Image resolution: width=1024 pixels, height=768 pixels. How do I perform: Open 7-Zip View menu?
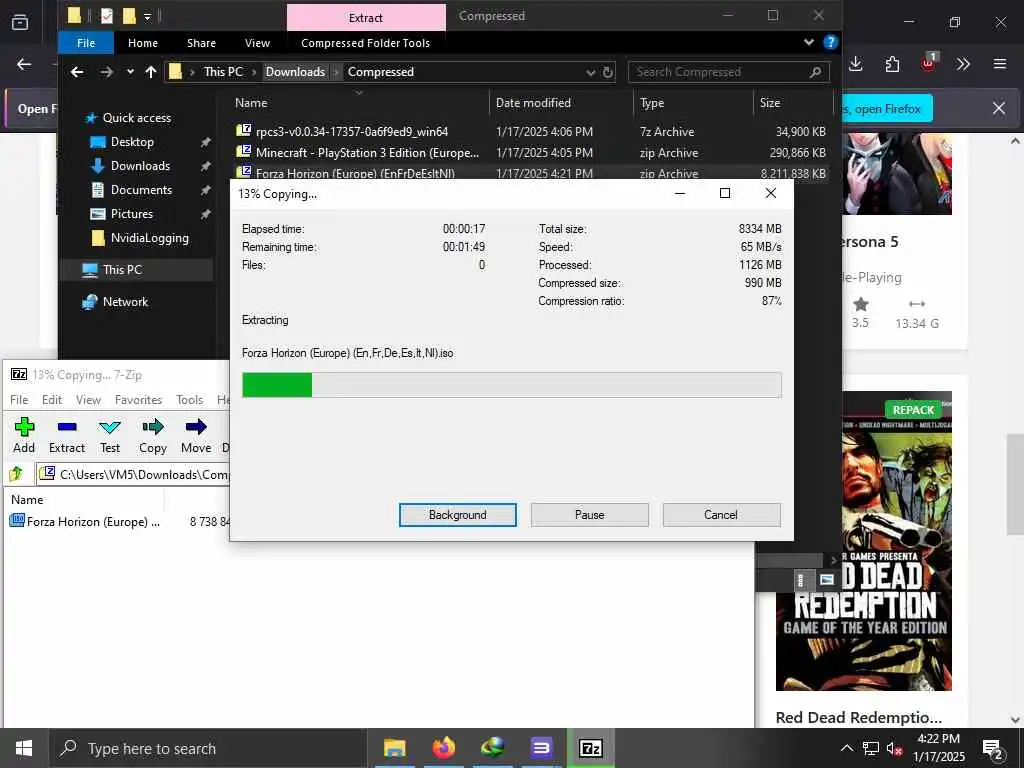tap(88, 400)
